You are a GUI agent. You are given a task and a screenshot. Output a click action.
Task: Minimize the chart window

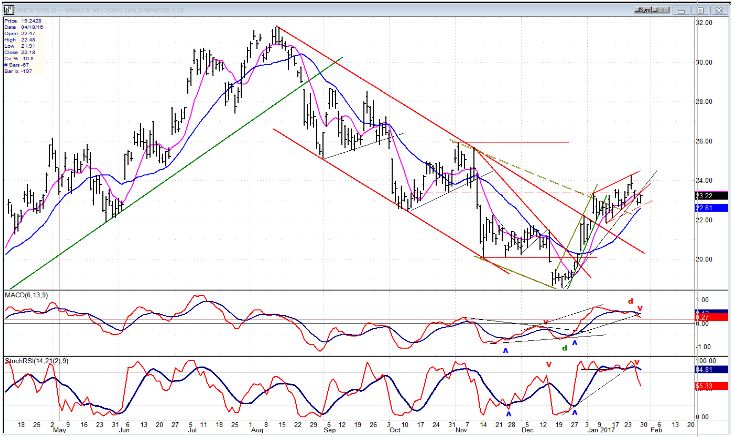[685, 10]
